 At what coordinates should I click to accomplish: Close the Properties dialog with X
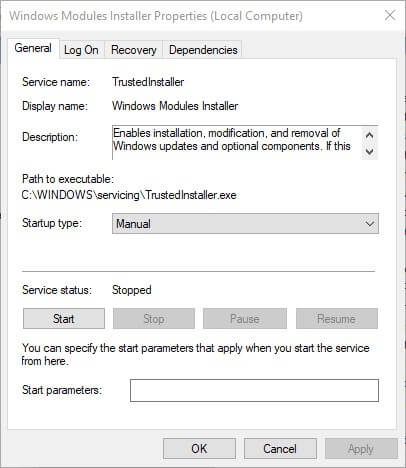390,15
